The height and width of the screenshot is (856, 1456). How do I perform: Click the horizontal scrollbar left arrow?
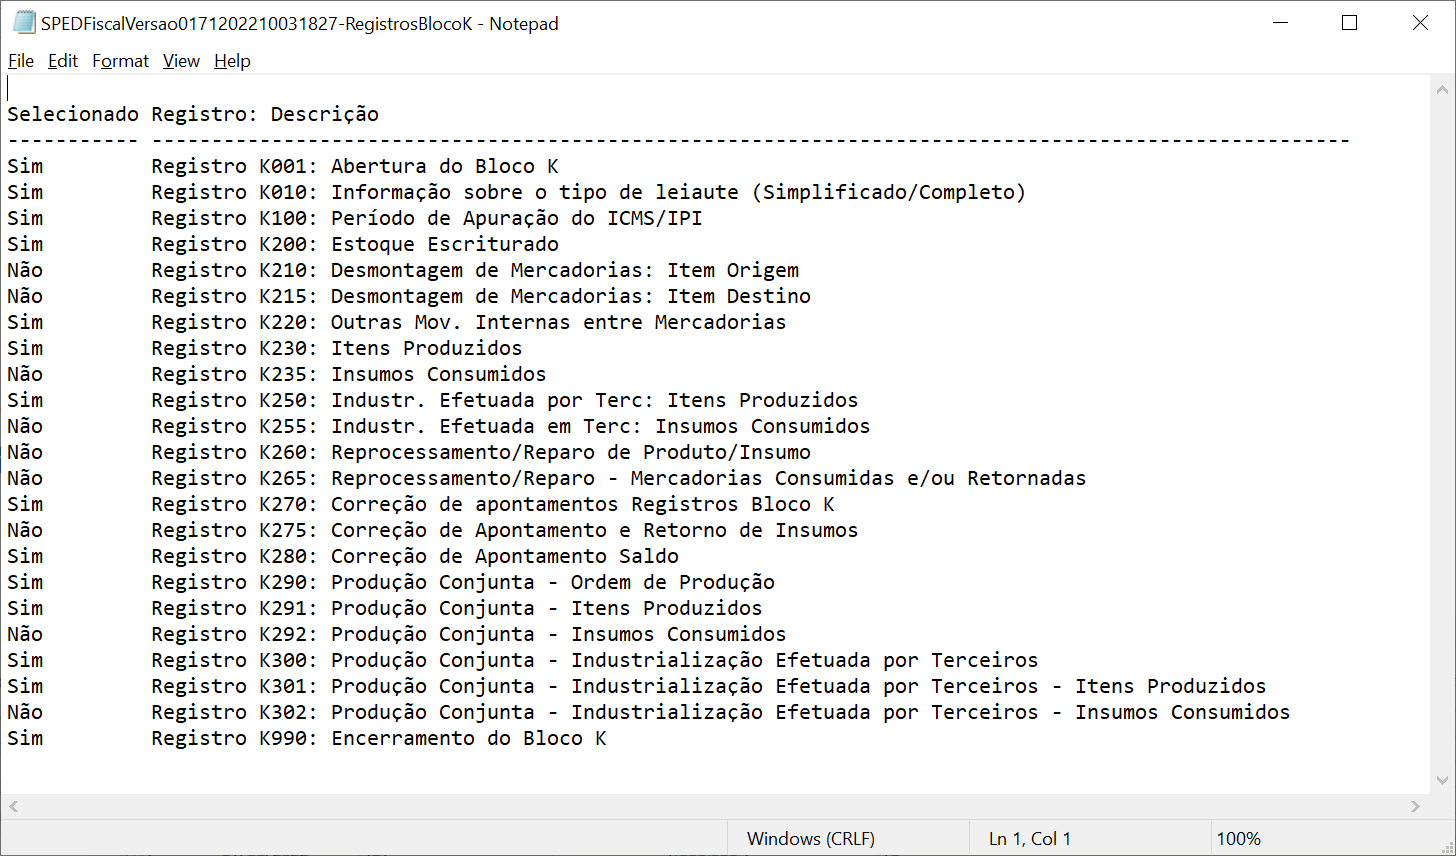13,806
